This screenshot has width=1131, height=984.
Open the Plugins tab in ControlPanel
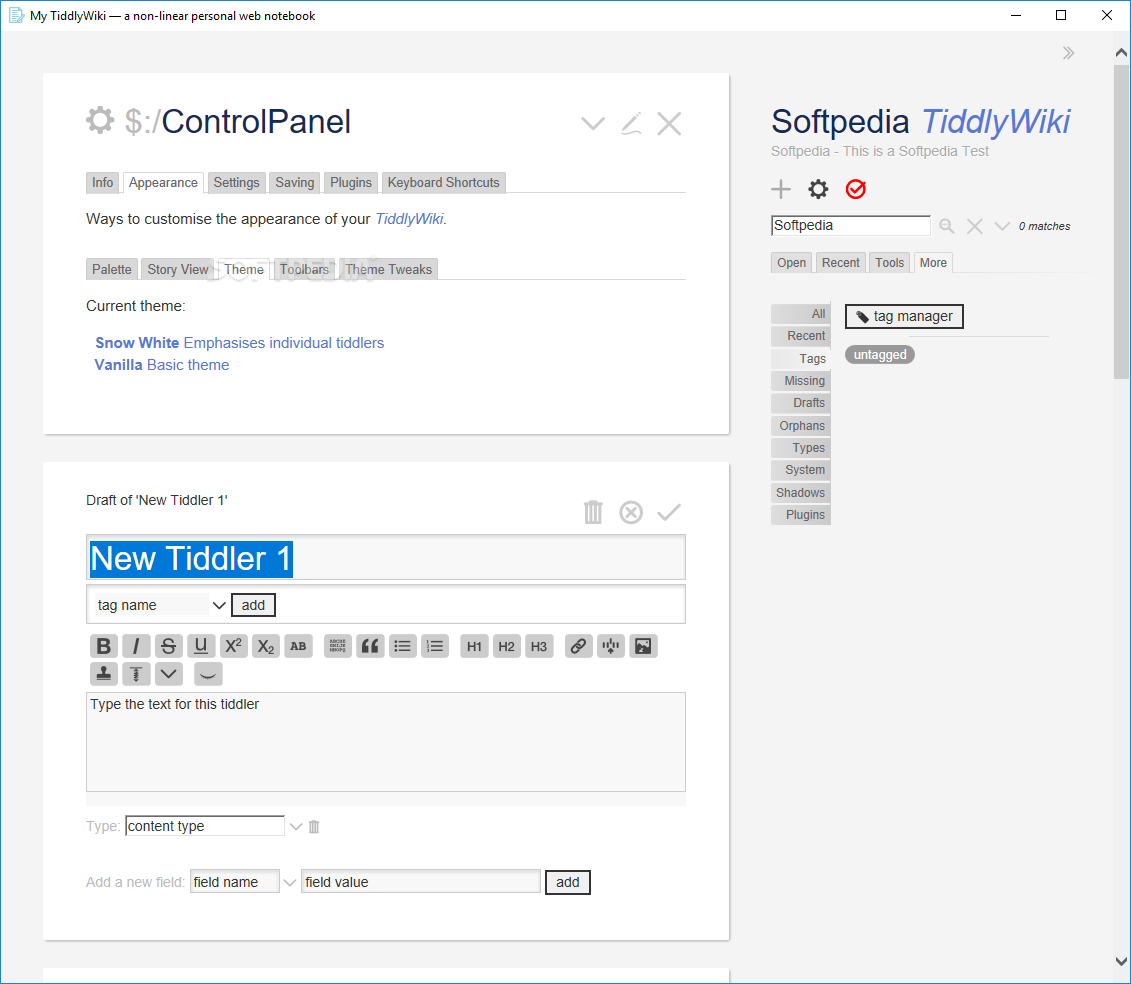[x=351, y=183]
